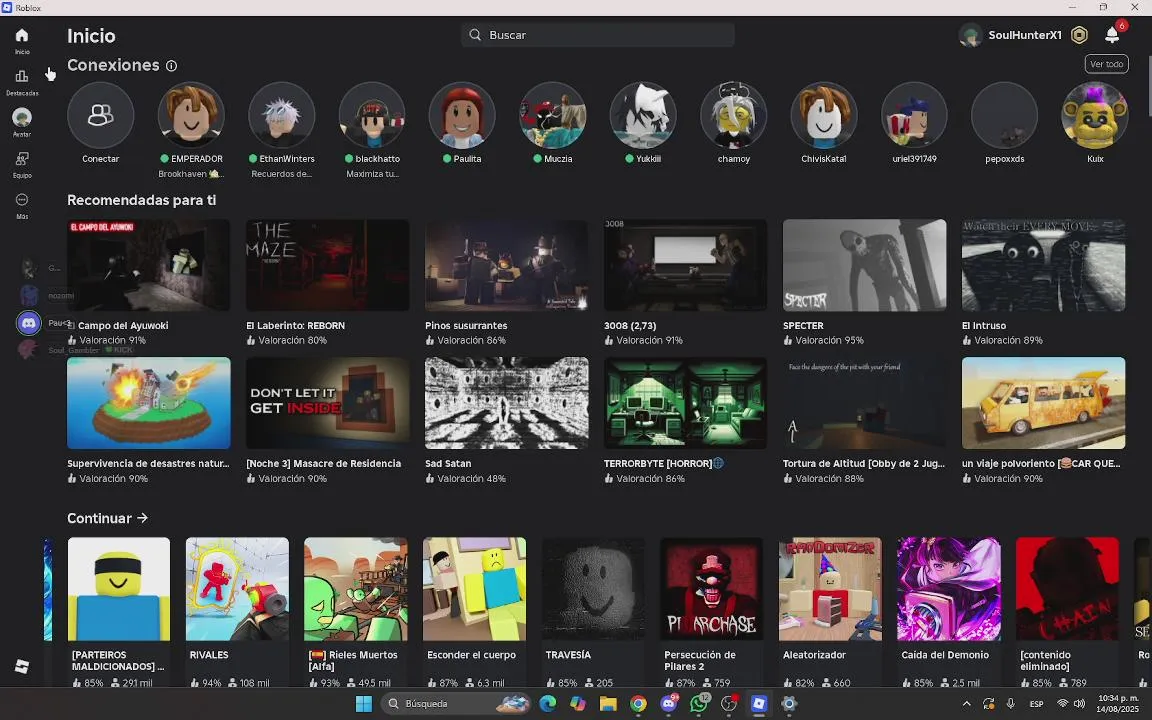Click the Conexiones info icon
This screenshot has width=1152, height=720.
point(171,65)
